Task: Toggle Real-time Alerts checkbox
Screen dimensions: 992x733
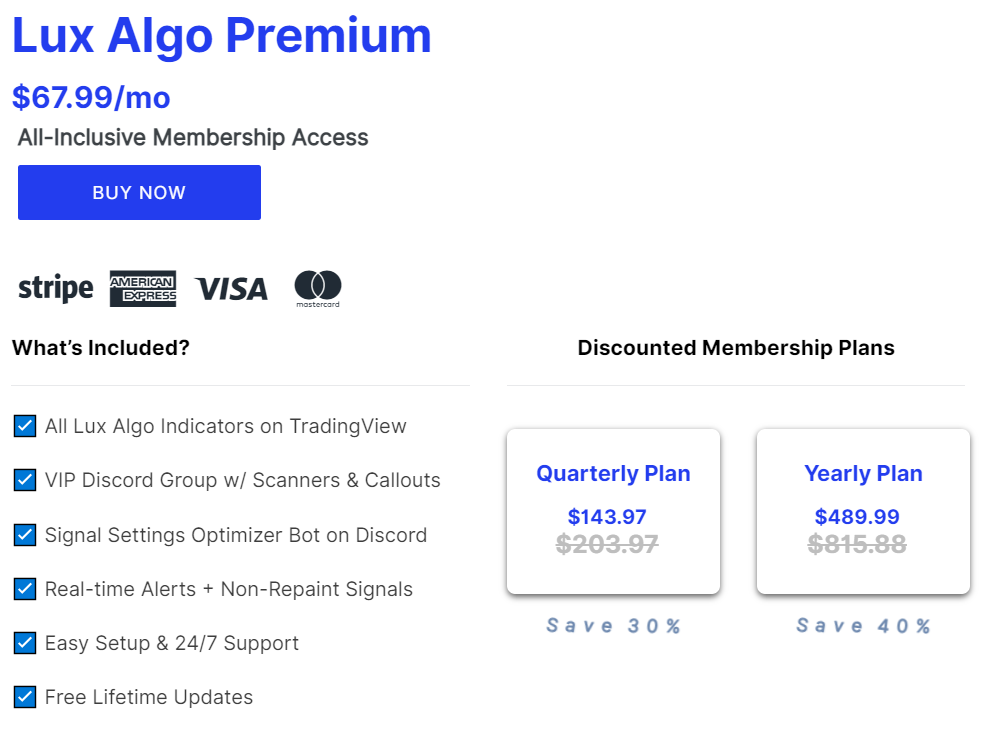Action: [x=25, y=589]
